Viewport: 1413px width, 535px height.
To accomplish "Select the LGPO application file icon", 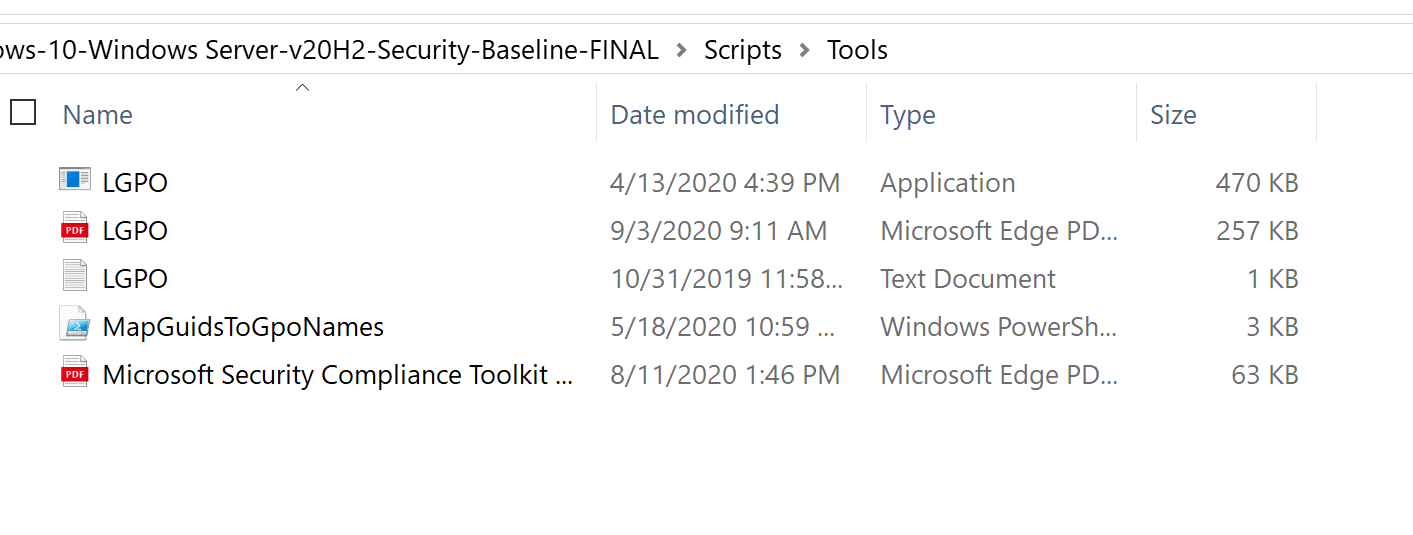I will (x=75, y=181).
